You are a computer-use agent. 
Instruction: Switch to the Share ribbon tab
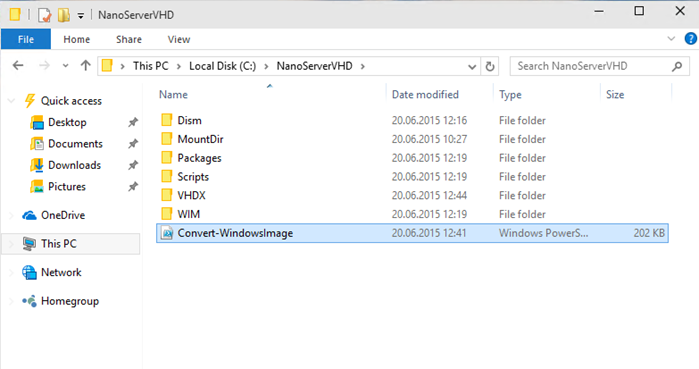click(129, 39)
